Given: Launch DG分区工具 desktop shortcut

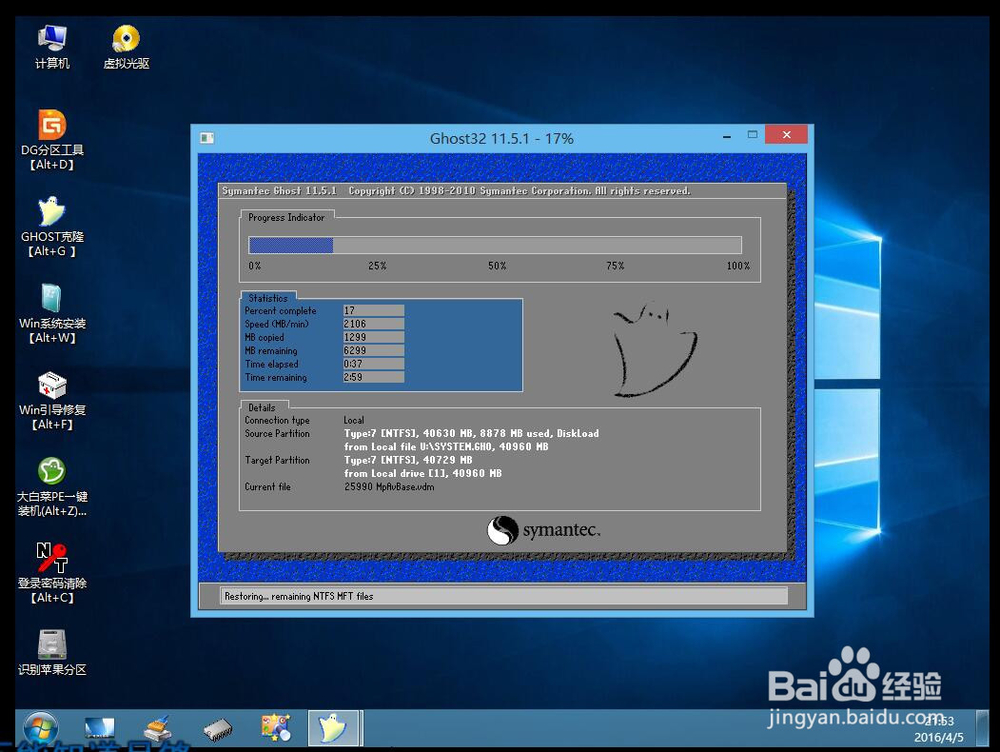Looking at the screenshot, I should tap(52, 140).
